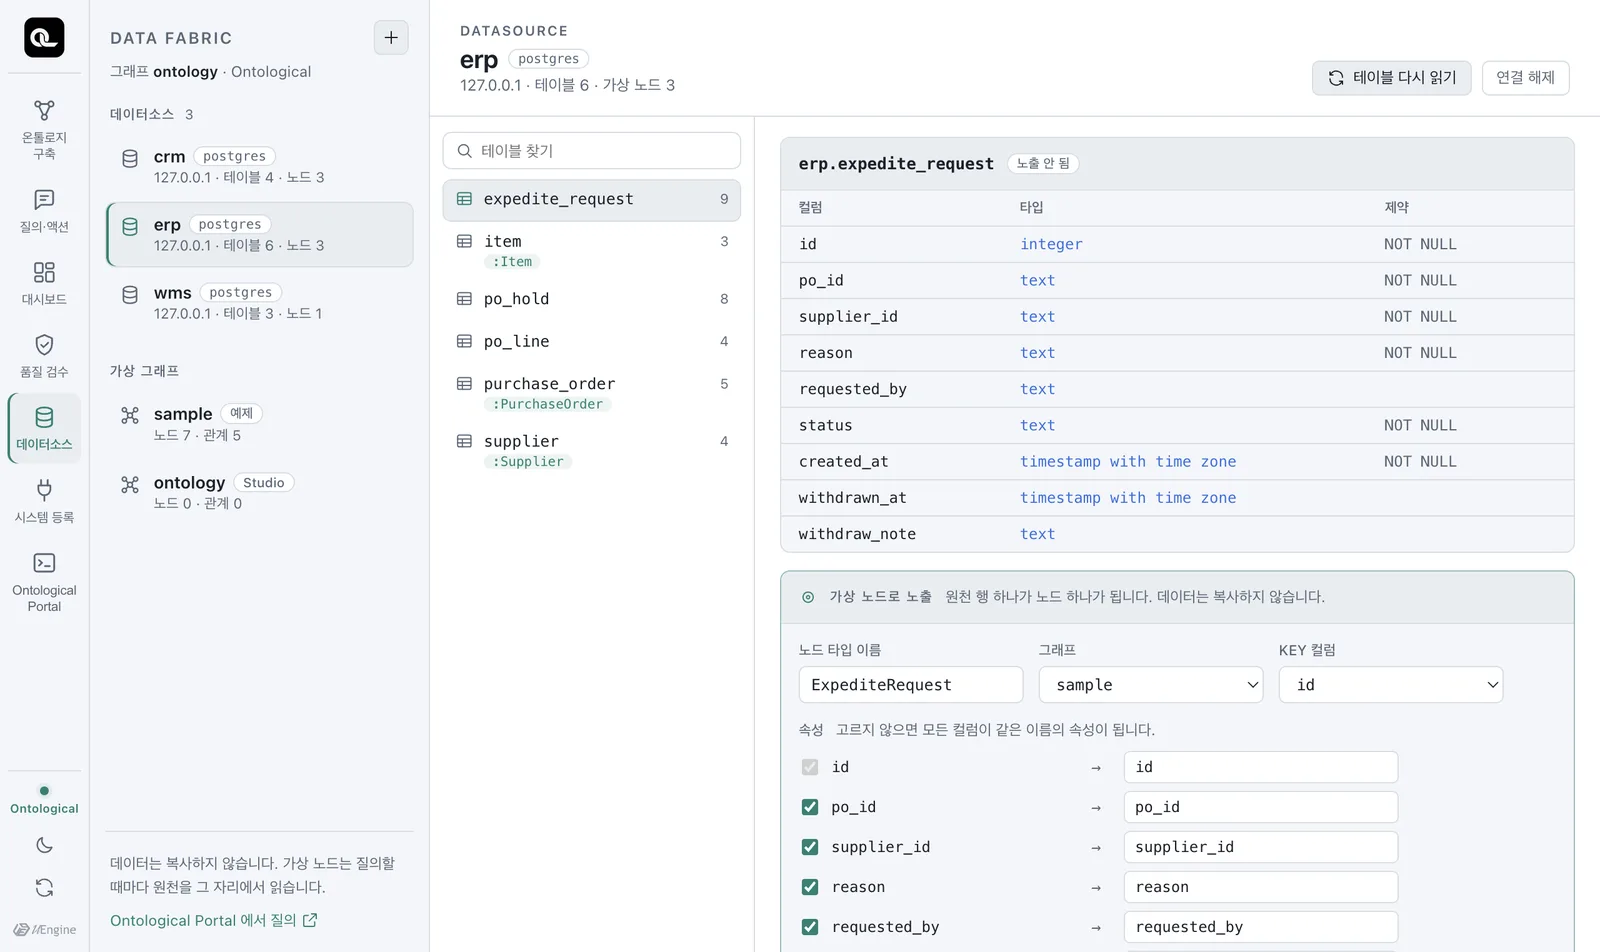Open the KEY 컬럼 dropdown showing id
Screen dimensions: 1600x952
click(x=1391, y=685)
